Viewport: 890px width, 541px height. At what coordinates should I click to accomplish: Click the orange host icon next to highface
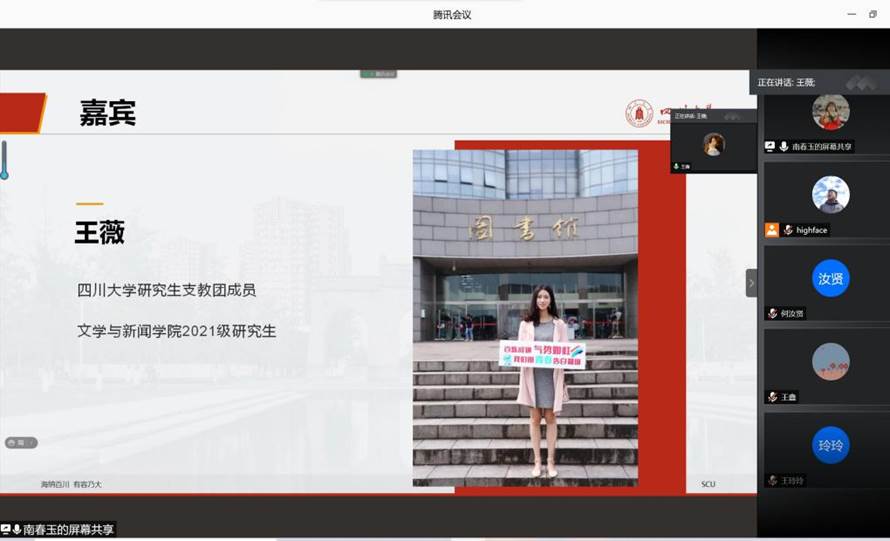click(x=771, y=230)
